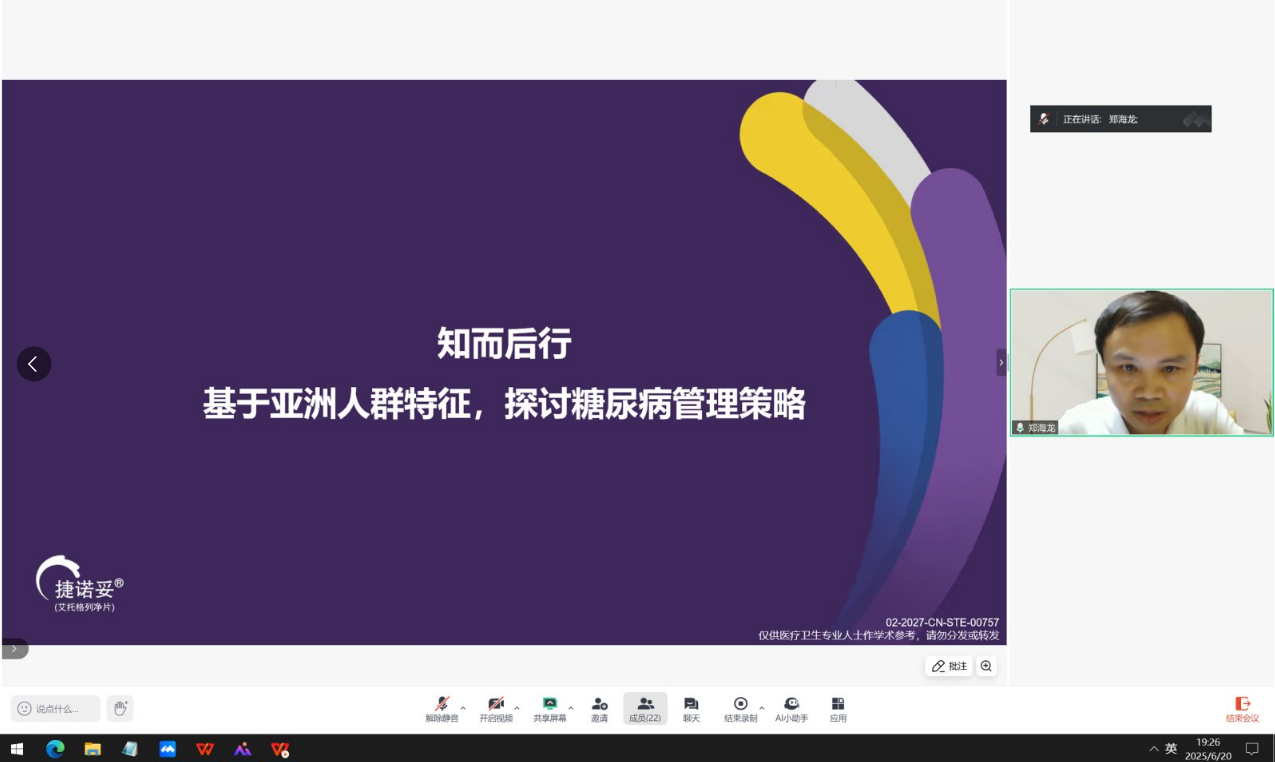Viewport: 1275px width, 762px height.
Task: Open the 应用 apps icon
Action: point(838,709)
